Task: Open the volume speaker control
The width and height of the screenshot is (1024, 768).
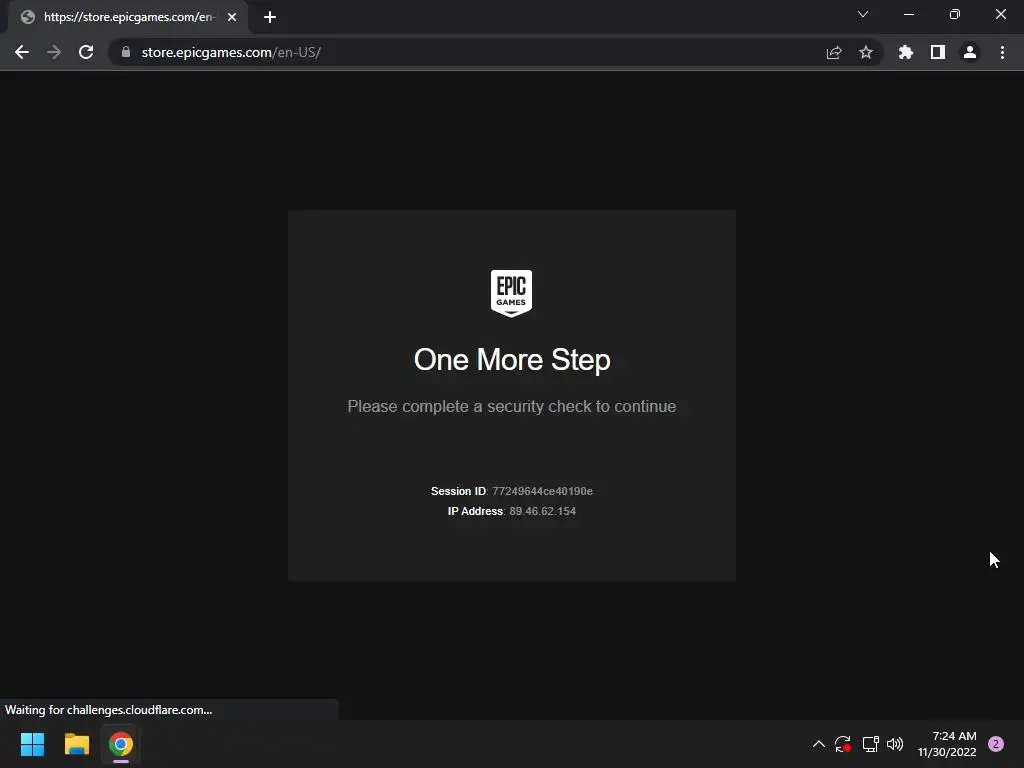Action: [x=895, y=744]
